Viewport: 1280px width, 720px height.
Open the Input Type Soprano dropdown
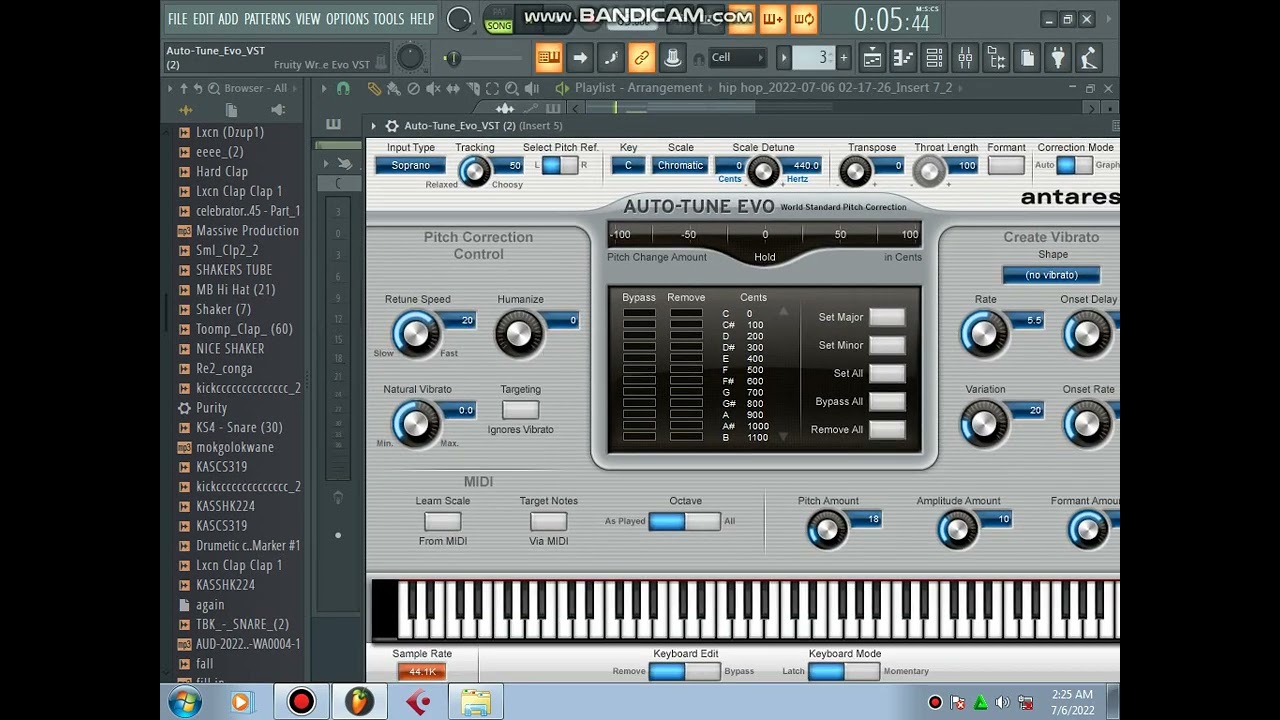pyautogui.click(x=411, y=165)
